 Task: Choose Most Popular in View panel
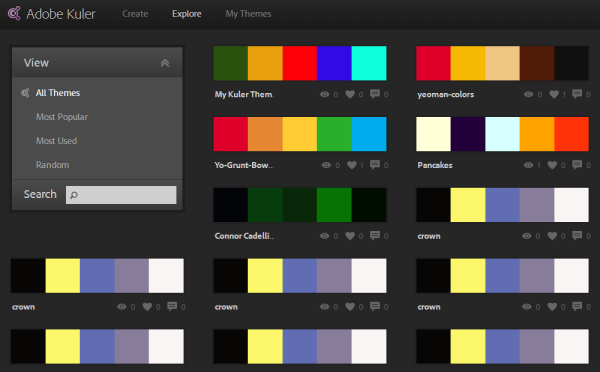click(x=62, y=117)
